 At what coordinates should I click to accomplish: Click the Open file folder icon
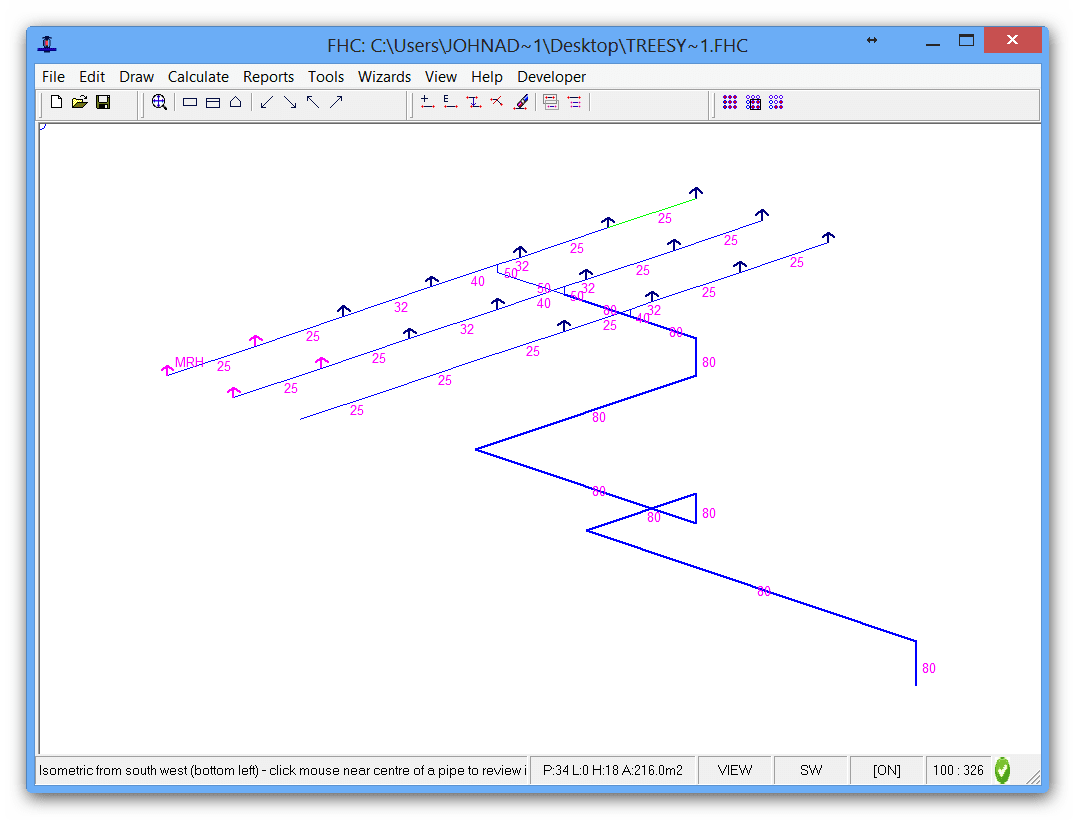tap(80, 102)
